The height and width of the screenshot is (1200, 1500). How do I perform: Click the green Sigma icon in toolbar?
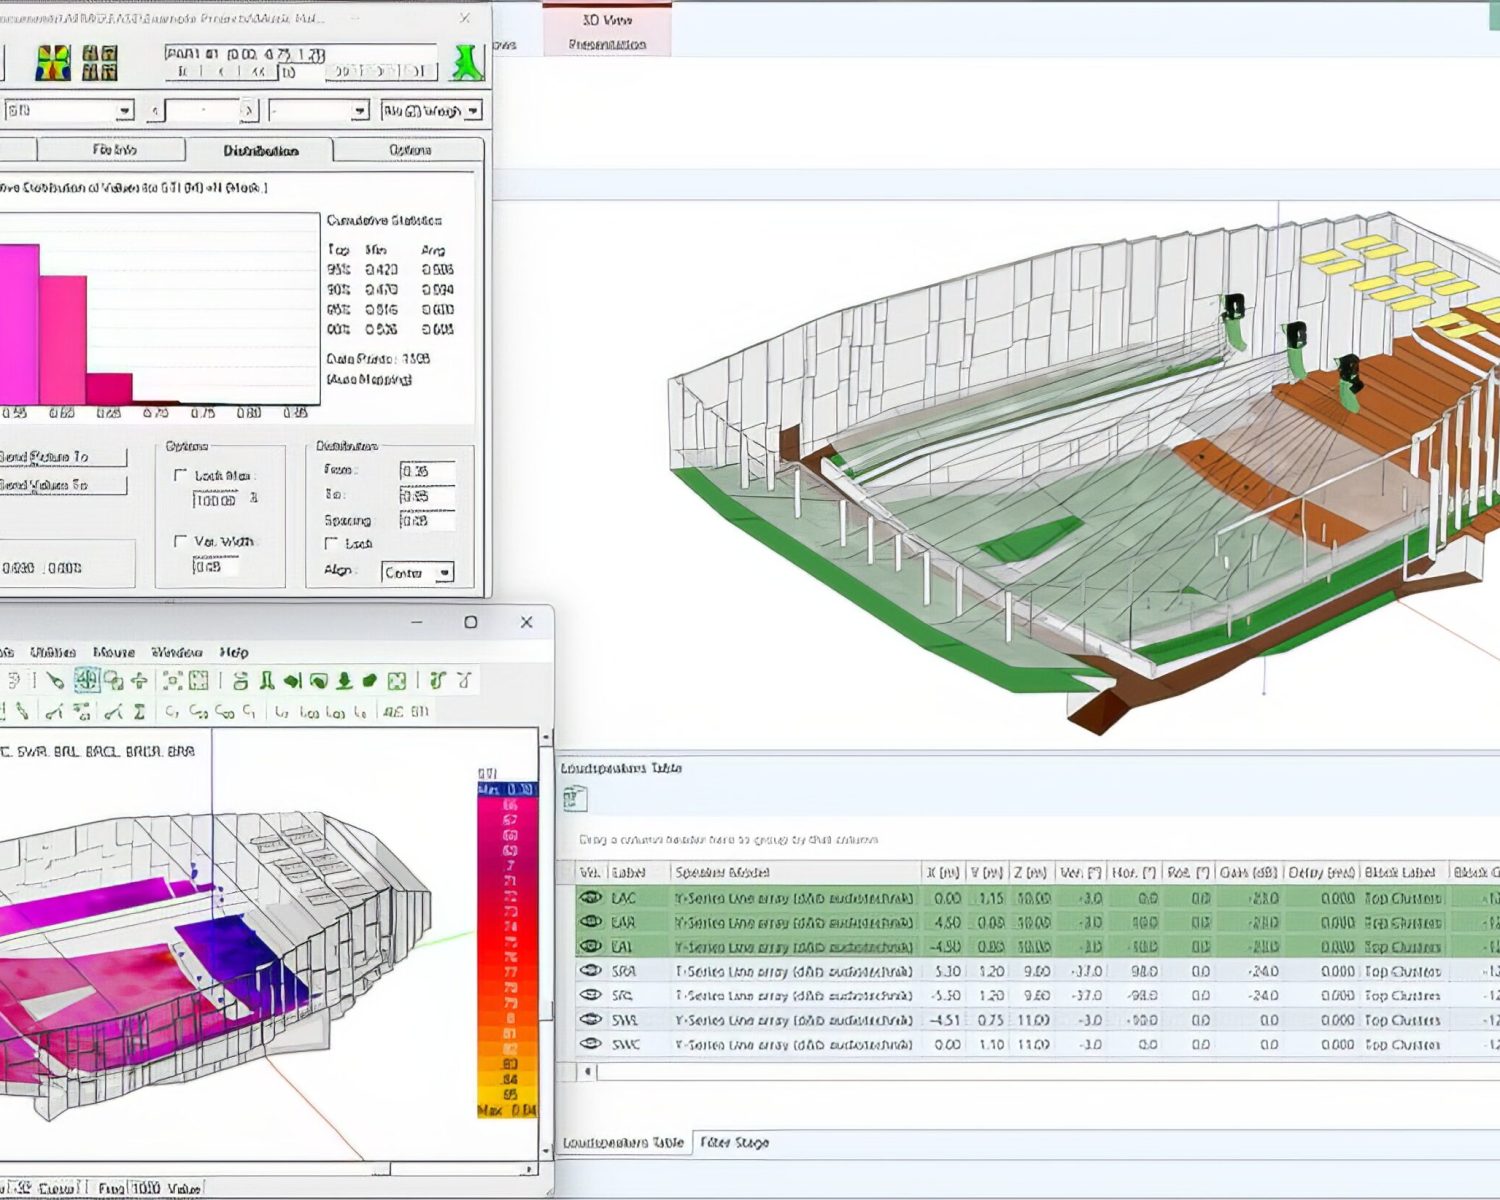point(139,712)
